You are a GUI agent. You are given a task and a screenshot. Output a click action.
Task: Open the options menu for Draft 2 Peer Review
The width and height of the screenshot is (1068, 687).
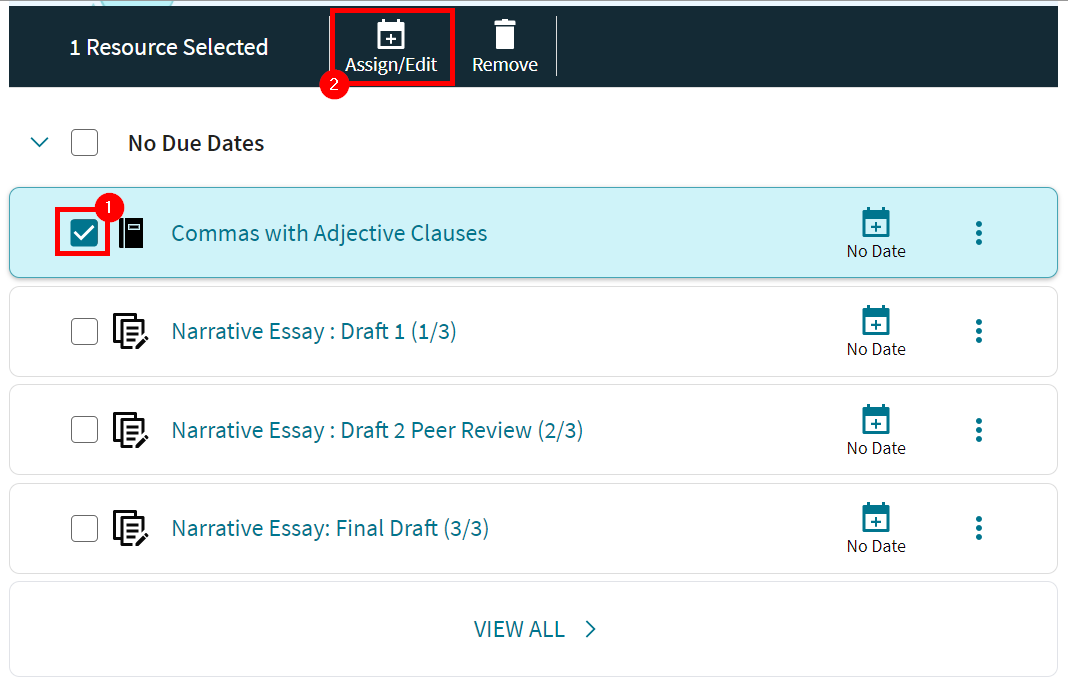click(978, 429)
